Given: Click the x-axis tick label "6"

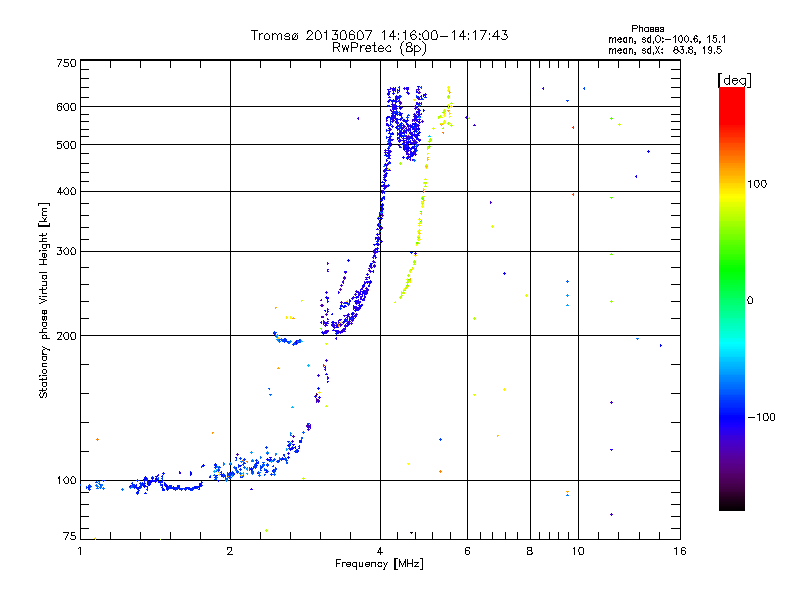Looking at the screenshot, I should tap(467, 551).
